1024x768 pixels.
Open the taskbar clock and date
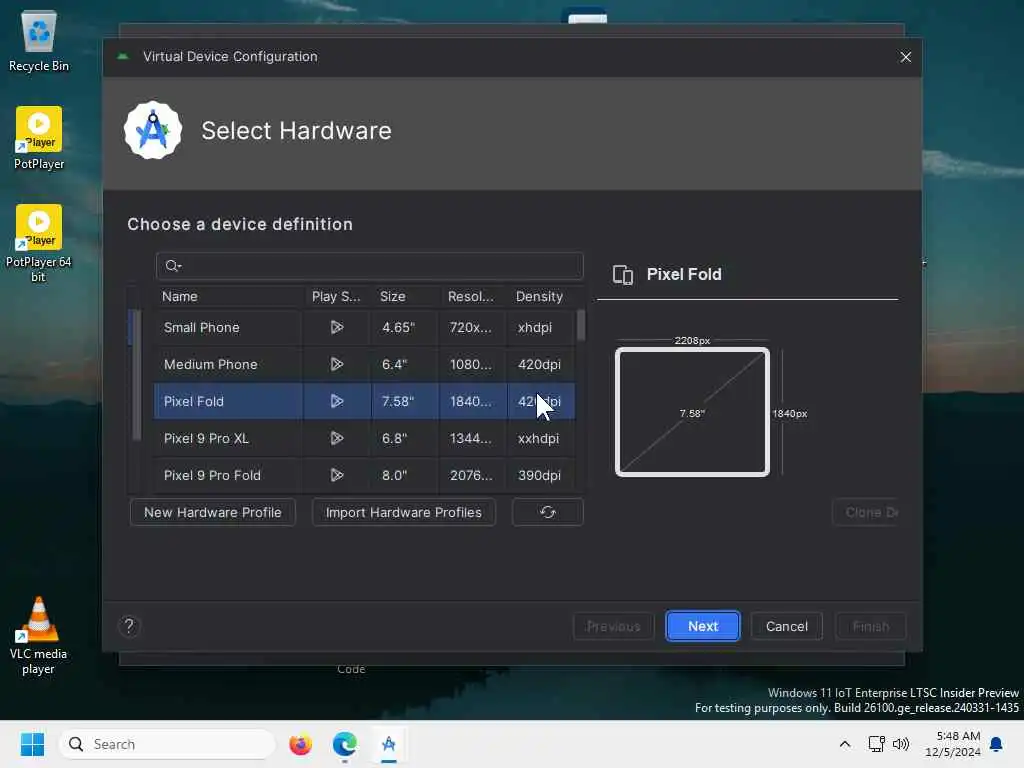pyautogui.click(x=952, y=744)
